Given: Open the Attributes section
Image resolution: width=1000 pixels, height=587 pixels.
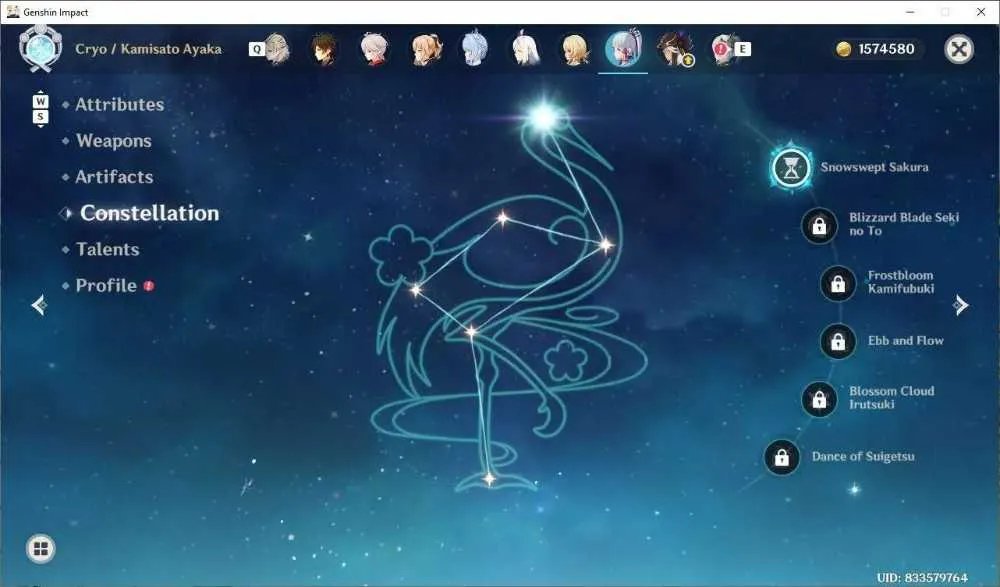Looking at the screenshot, I should coord(119,105).
